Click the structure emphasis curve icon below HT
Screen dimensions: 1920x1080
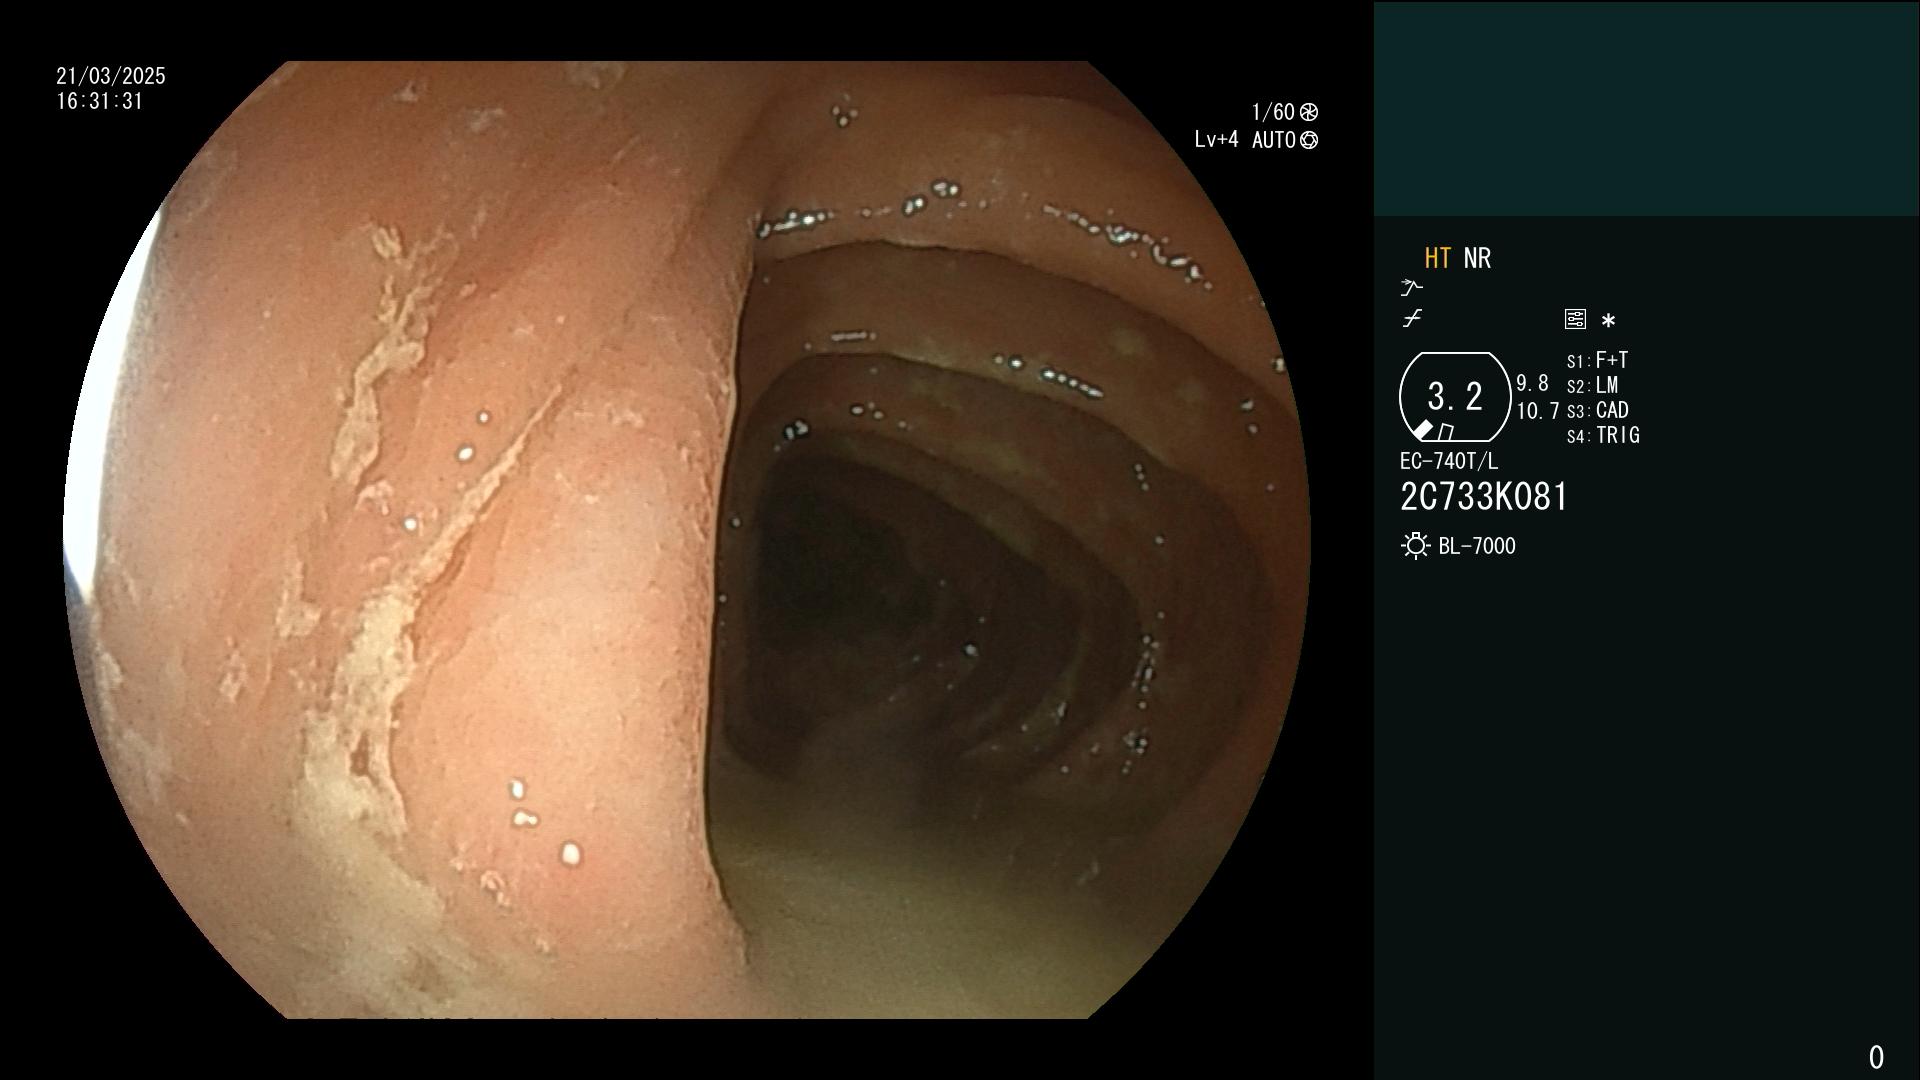(x=1411, y=288)
